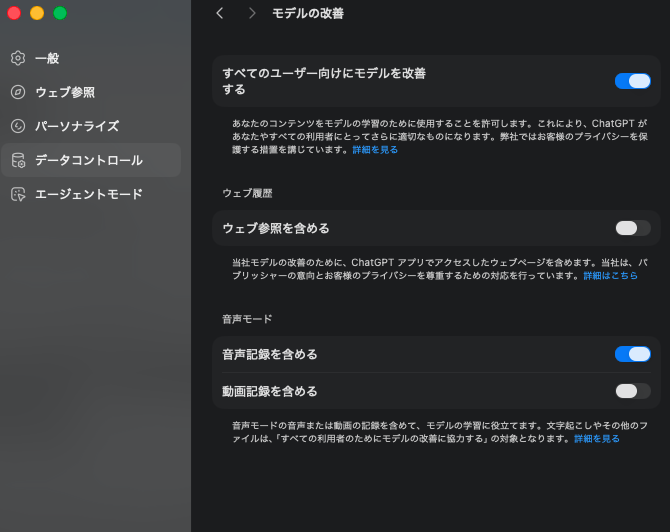Select the パーソナライズ label in the sidebar
The image size is (670, 532).
click(77, 126)
